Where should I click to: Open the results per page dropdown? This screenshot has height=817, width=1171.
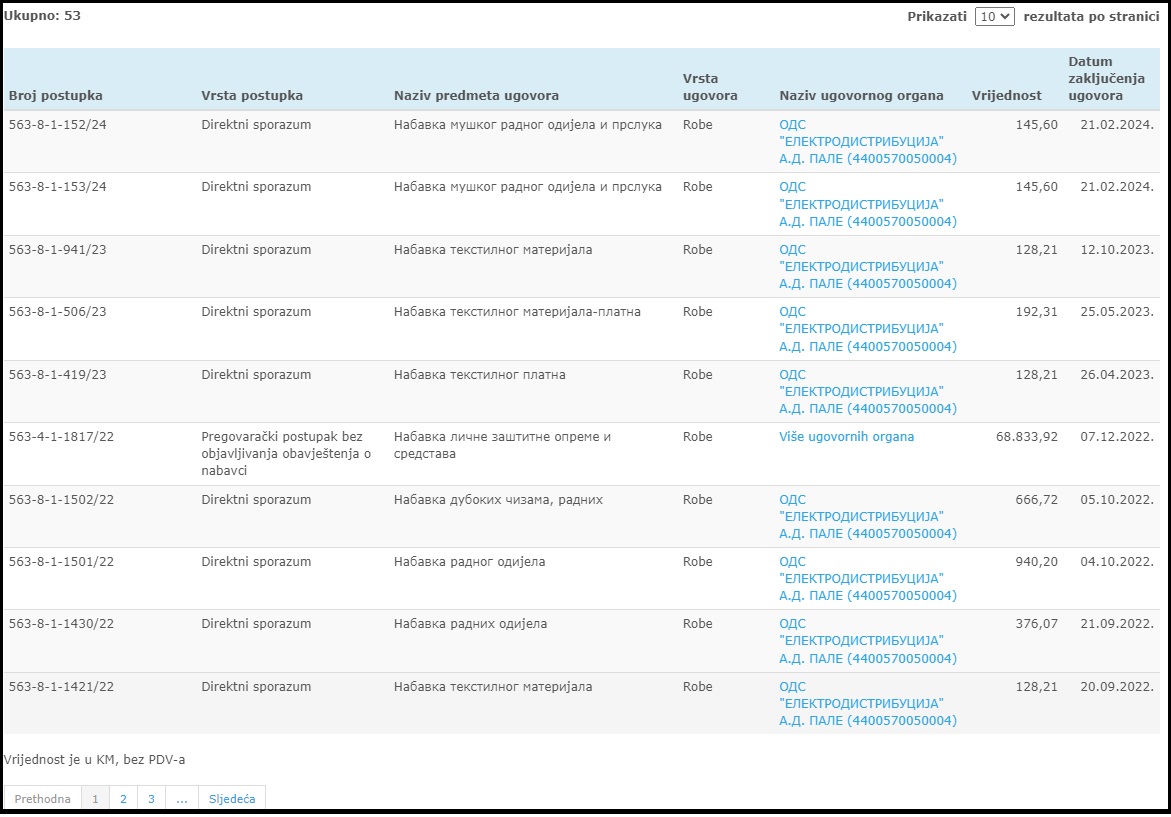point(994,16)
